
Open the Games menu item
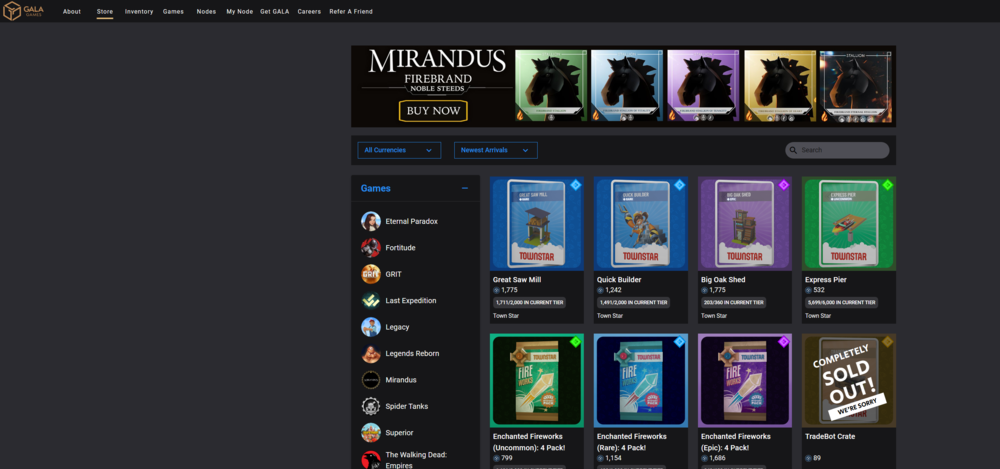click(173, 11)
